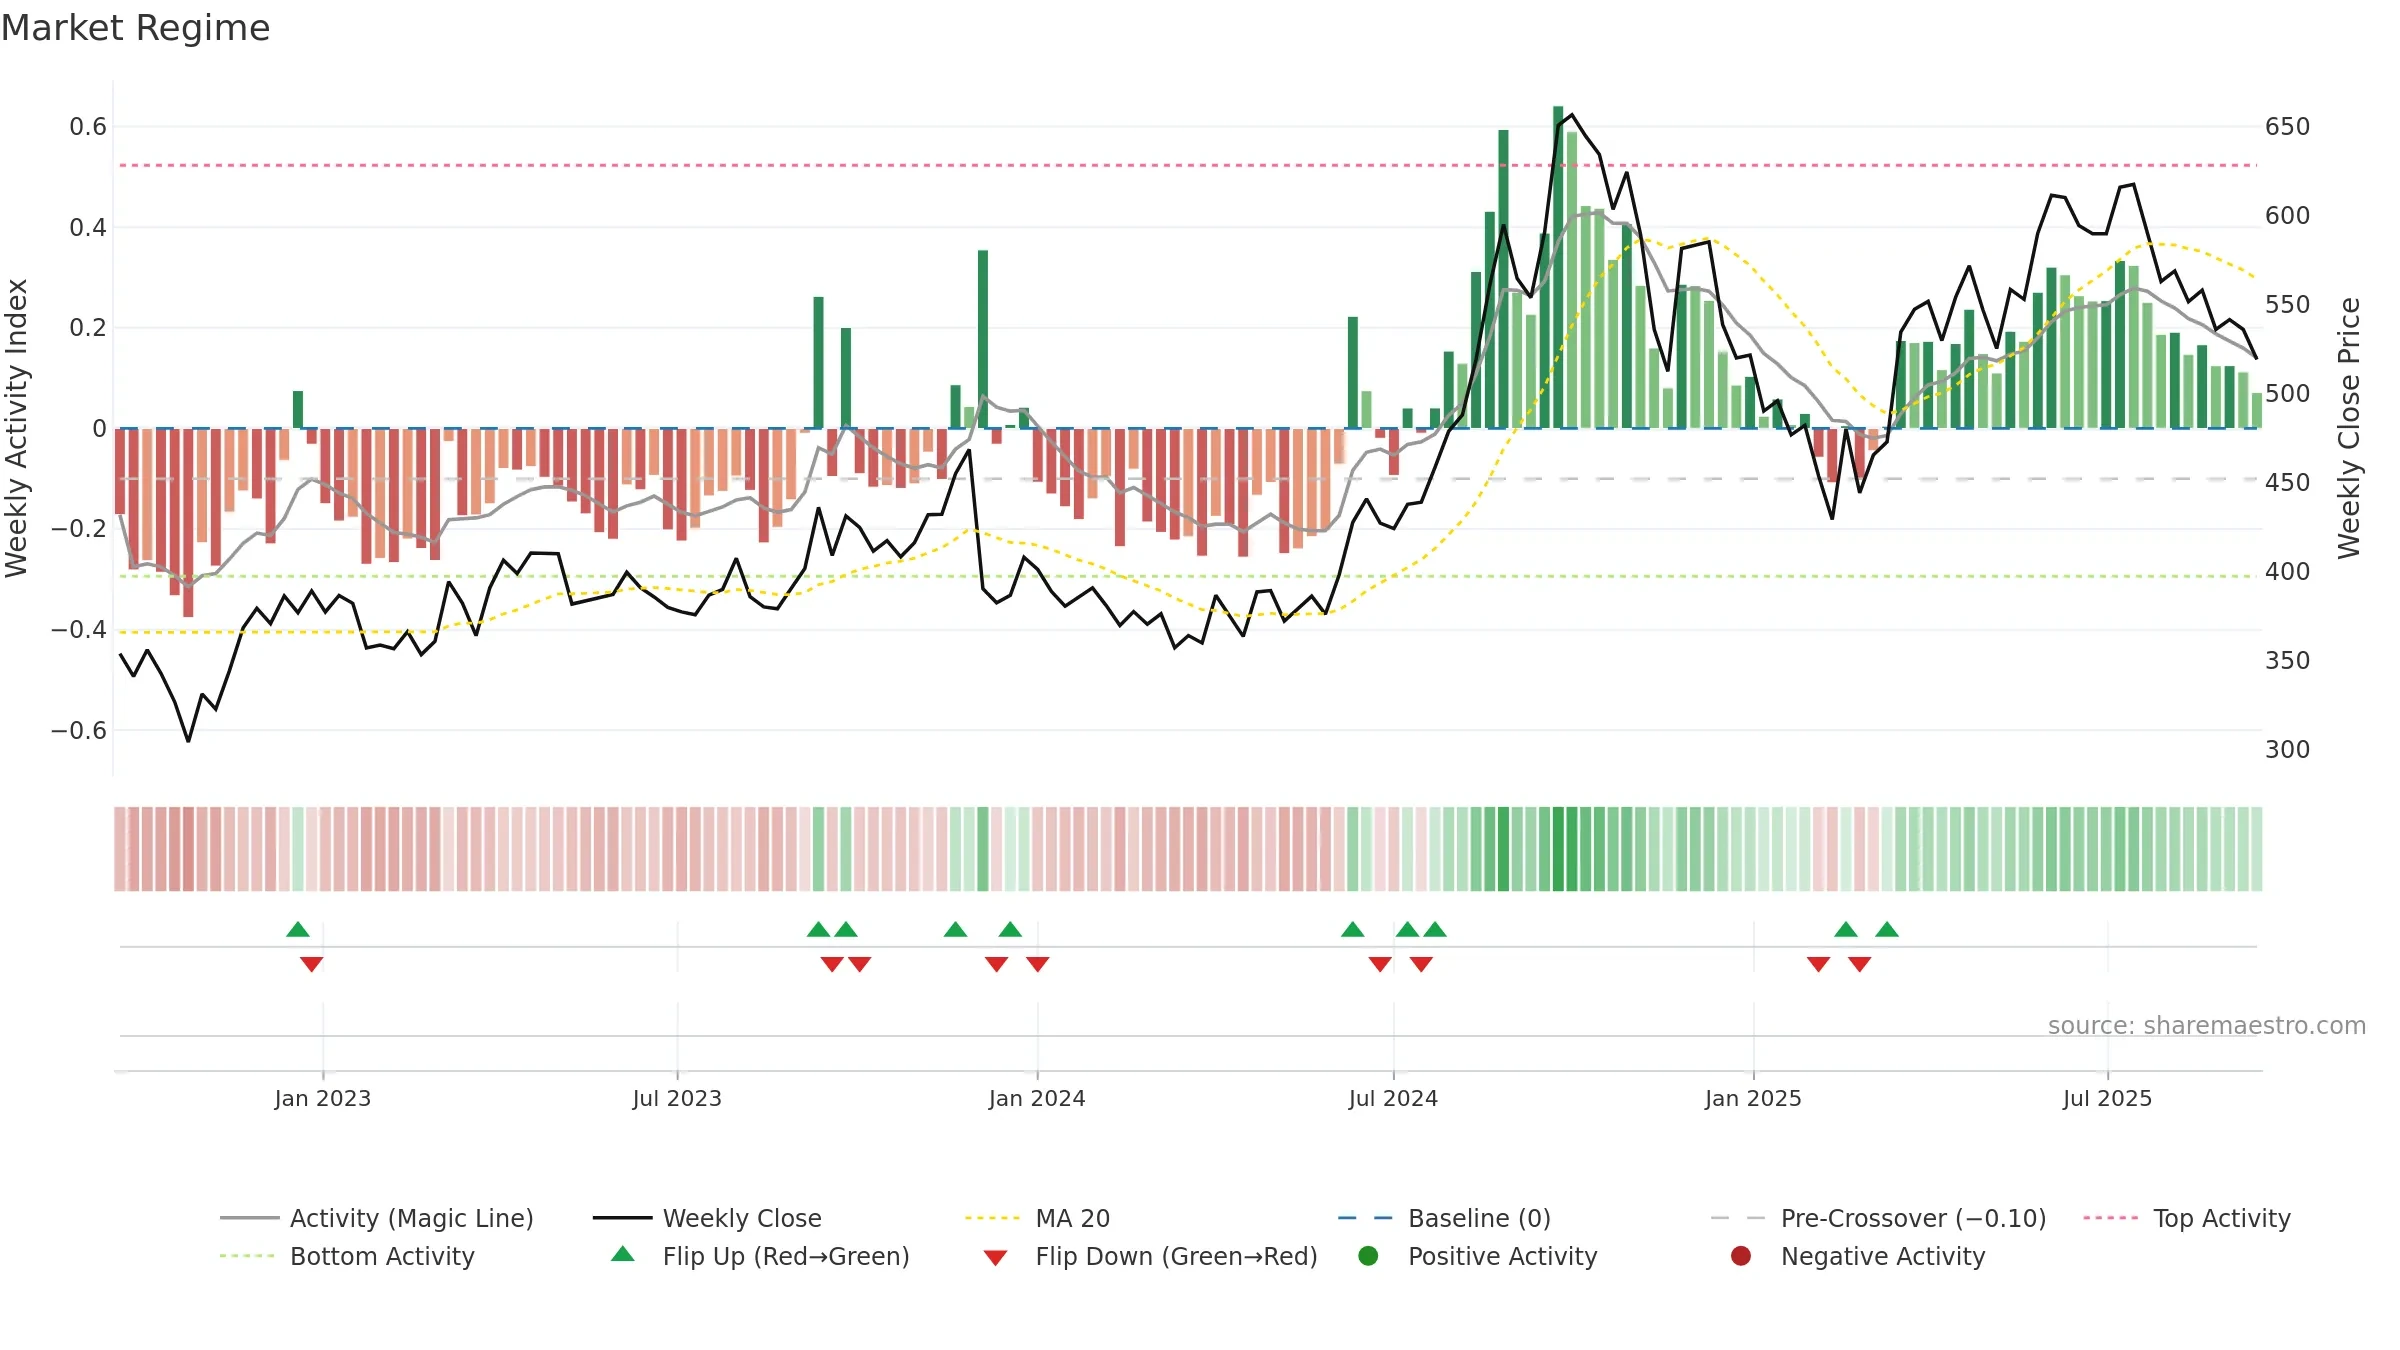The height and width of the screenshot is (1350, 2400).
Task: Click the flip-down marker just before Jan 2023
Action: coord(312,964)
